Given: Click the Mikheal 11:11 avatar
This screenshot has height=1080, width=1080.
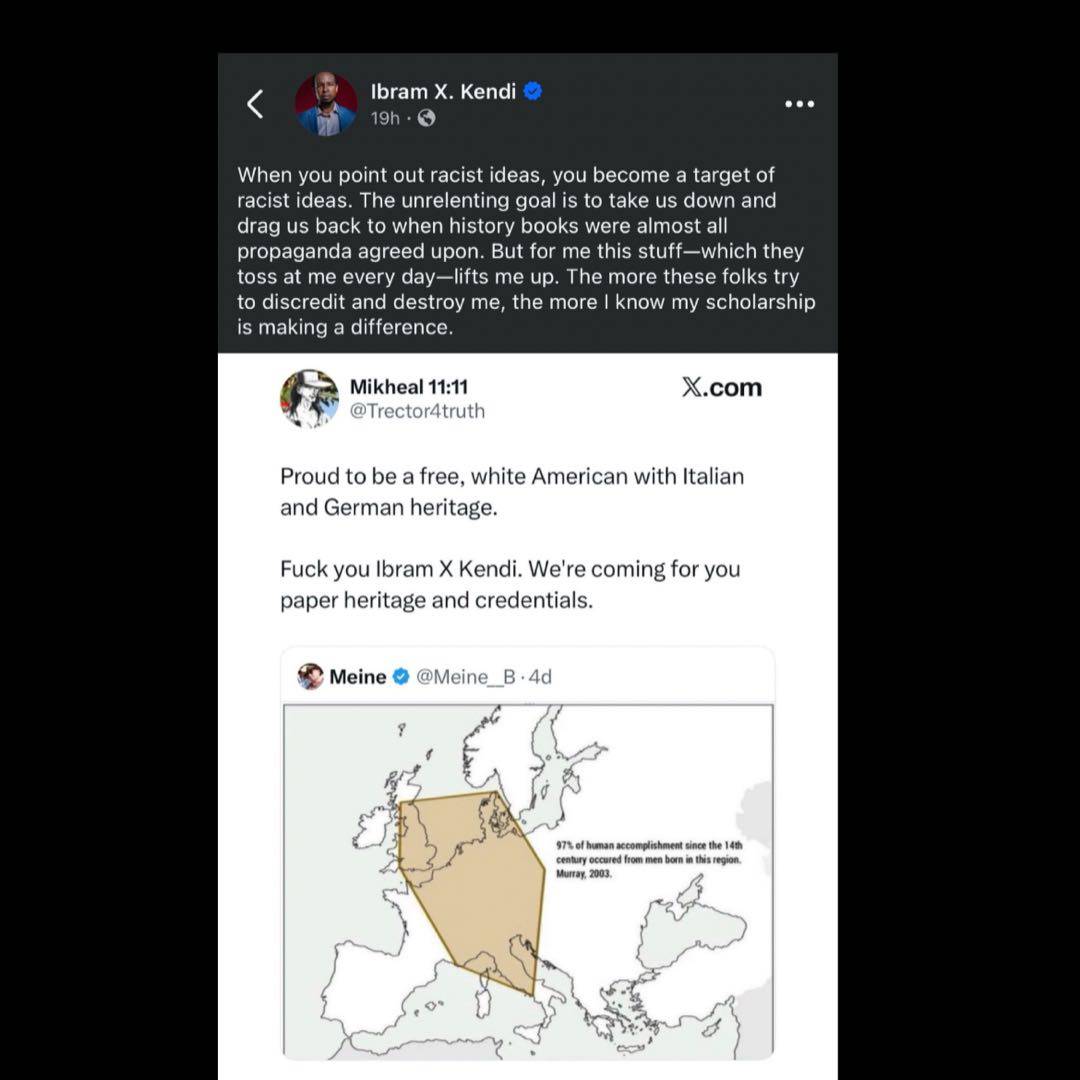Looking at the screenshot, I should [309, 399].
